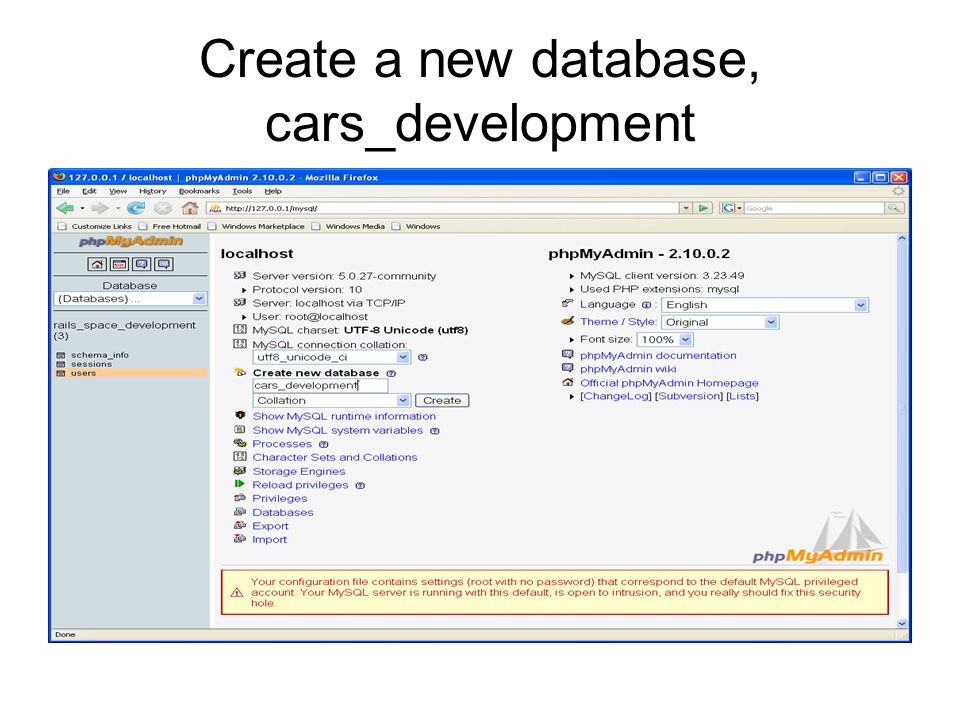Image resolution: width=960 pixels, height=720 pixels.
Task: Click the Storage Engines icon
Action: tap(239, 471)
